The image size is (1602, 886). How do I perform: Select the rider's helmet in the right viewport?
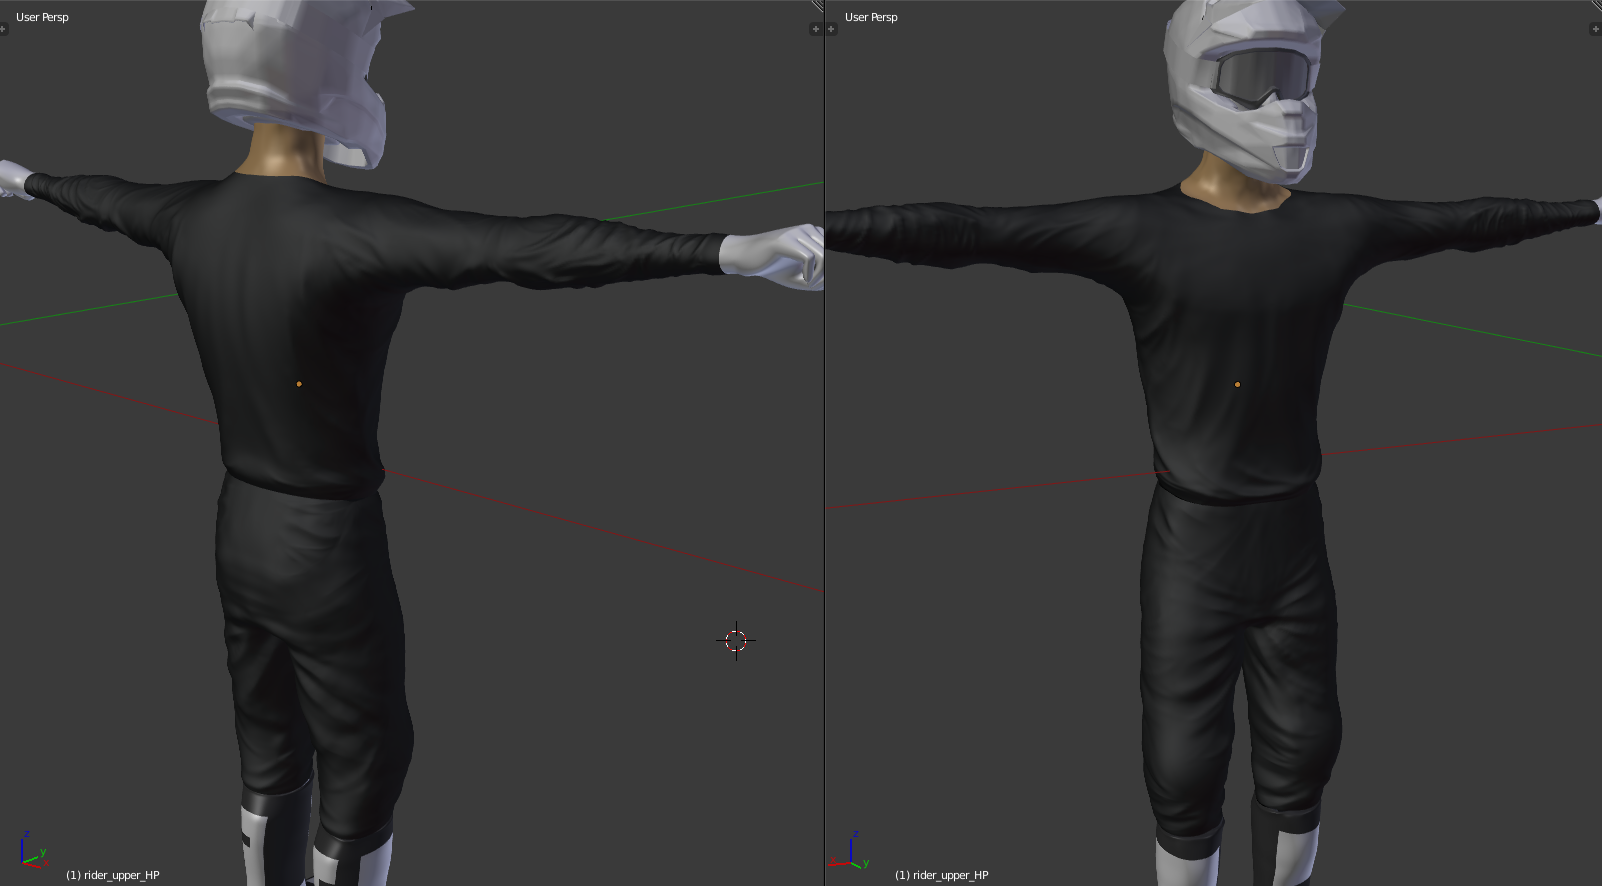pyautogui.click(x=1243, y=90)
